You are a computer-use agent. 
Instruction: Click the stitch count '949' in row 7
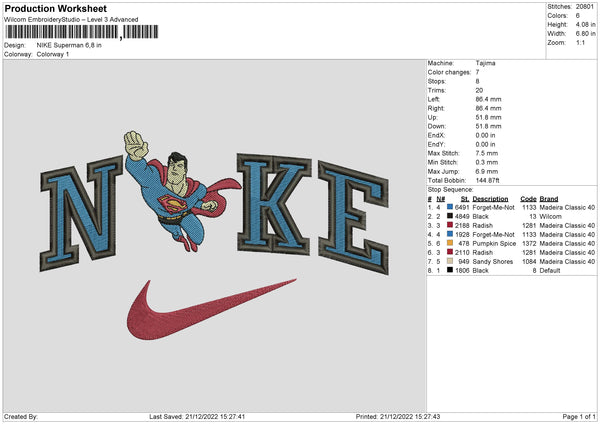click(463, 261)
